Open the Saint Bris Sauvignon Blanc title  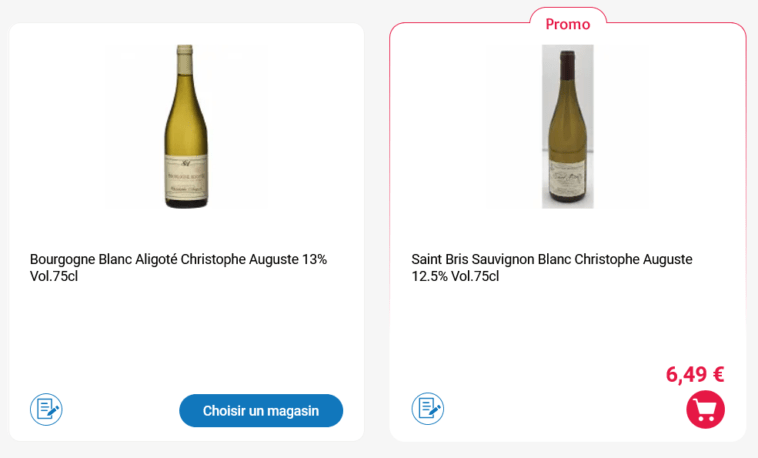point(552,267)
